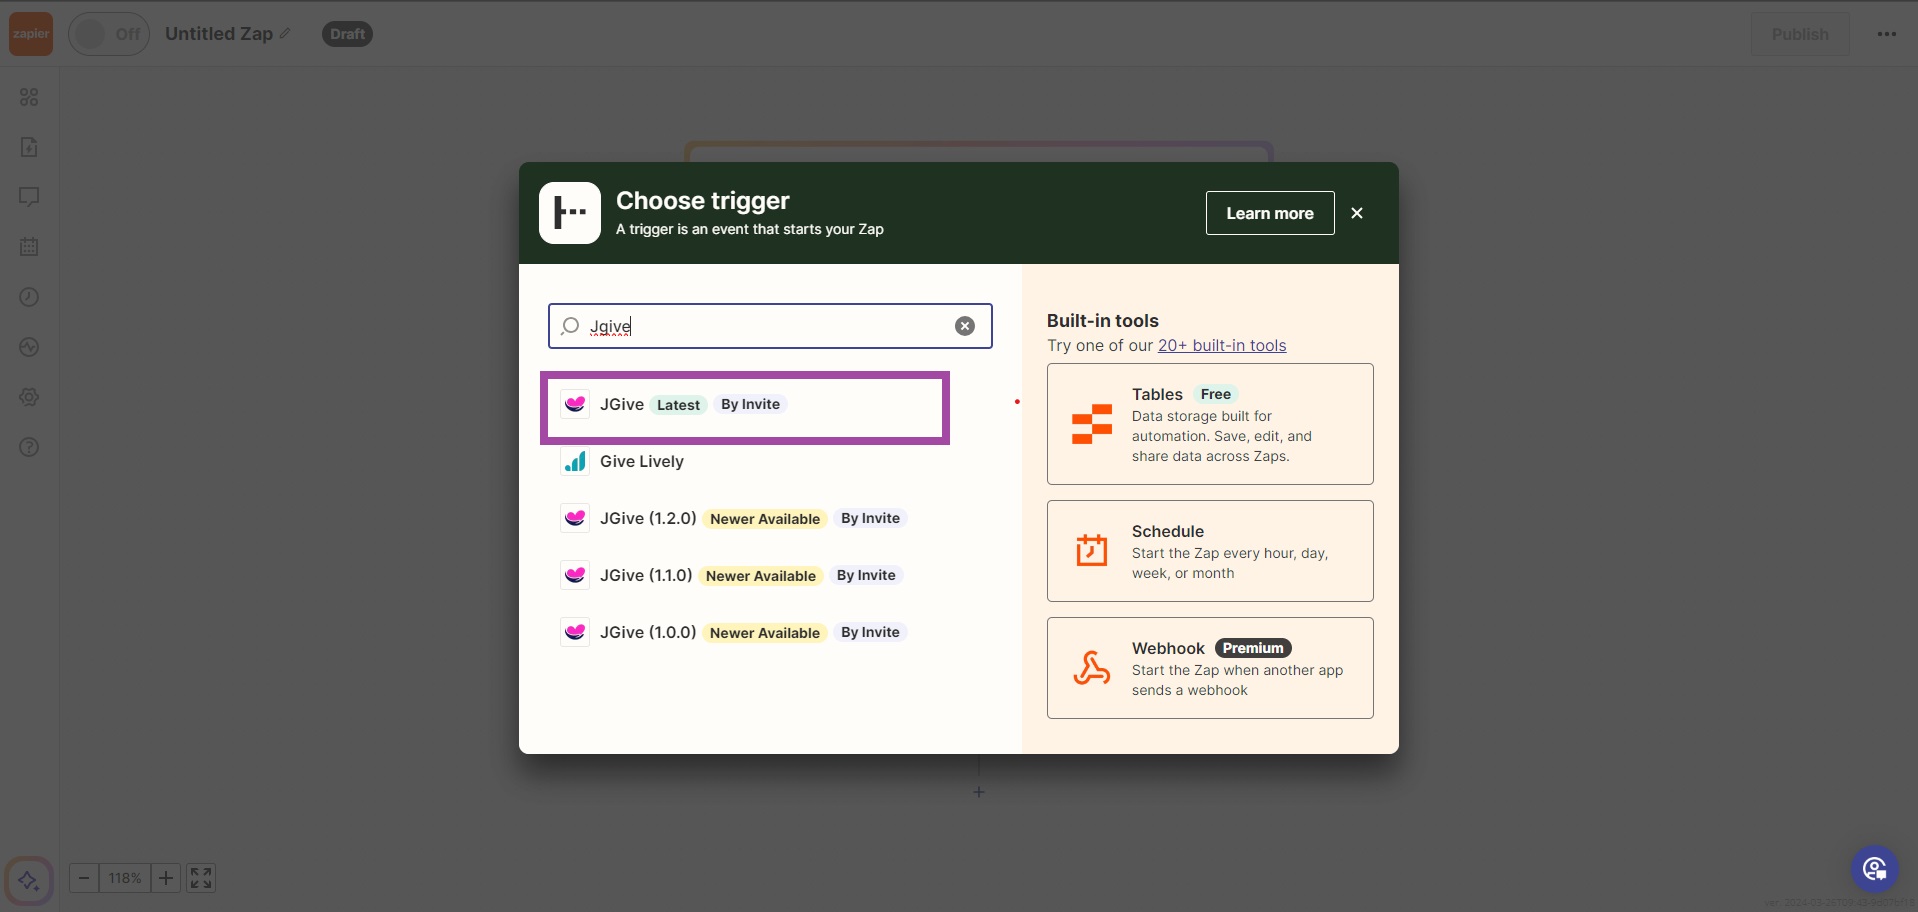Click the fit-to-view expand icon
The height and width of the screenshot is (912, 1918).
pyautogui.click(x=201, y=878)
